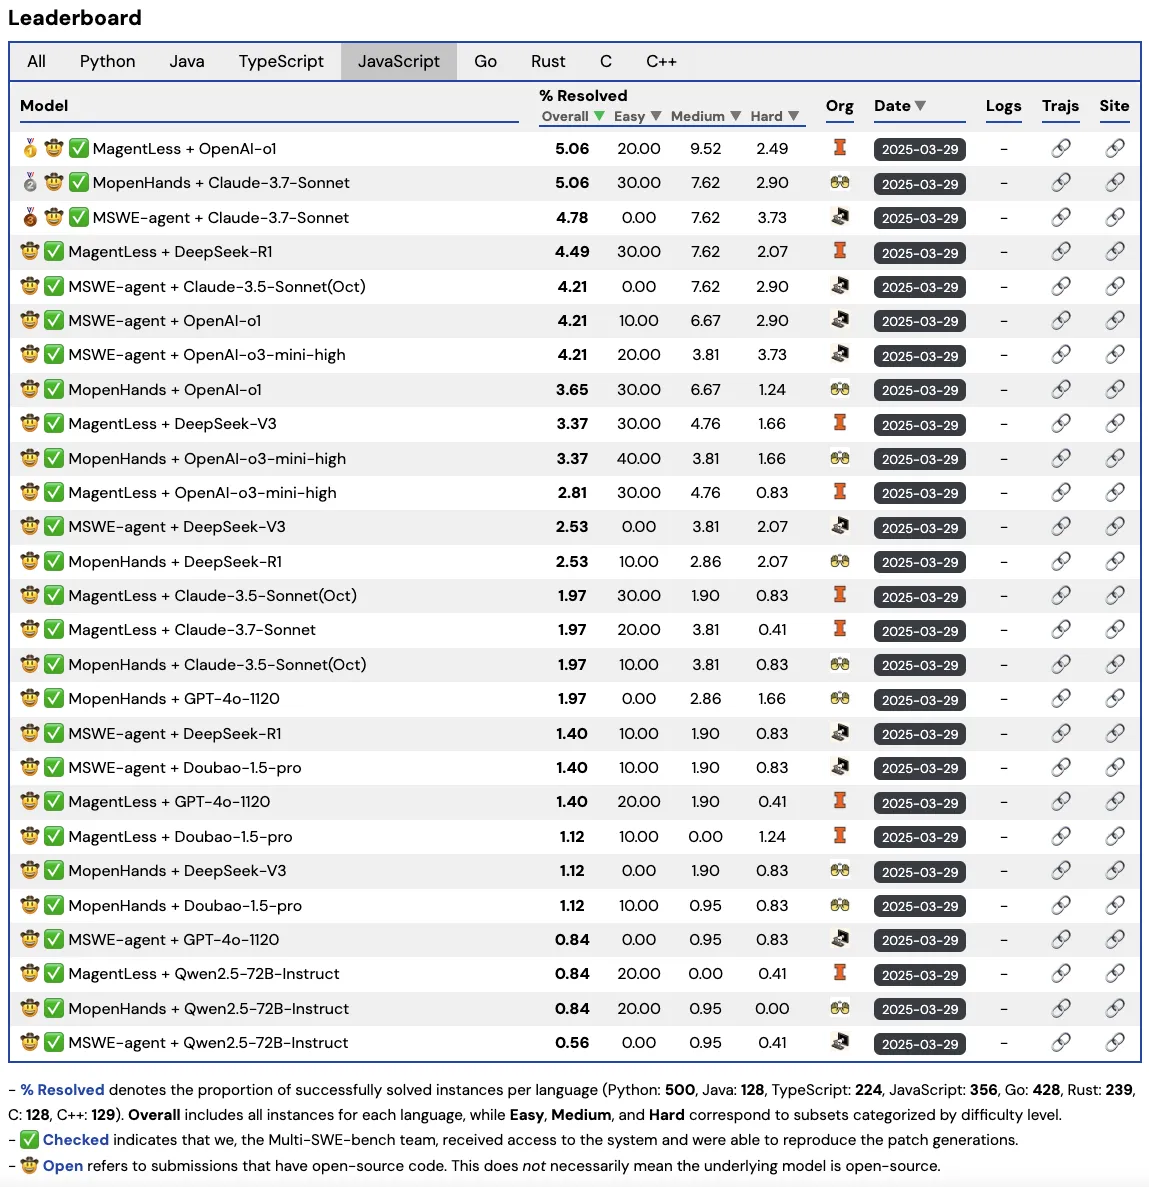This screenshot has width=1149, height=1187.
Task: Click the org icon for MSWE-agent + Claude-3.7-Sonnet
Action: tap(840, 217)
